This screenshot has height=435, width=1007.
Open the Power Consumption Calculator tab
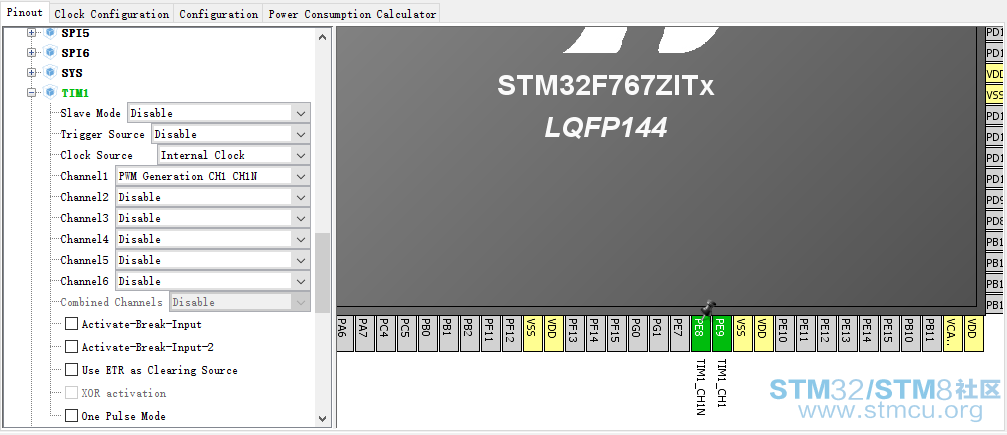tap(352, 14)
